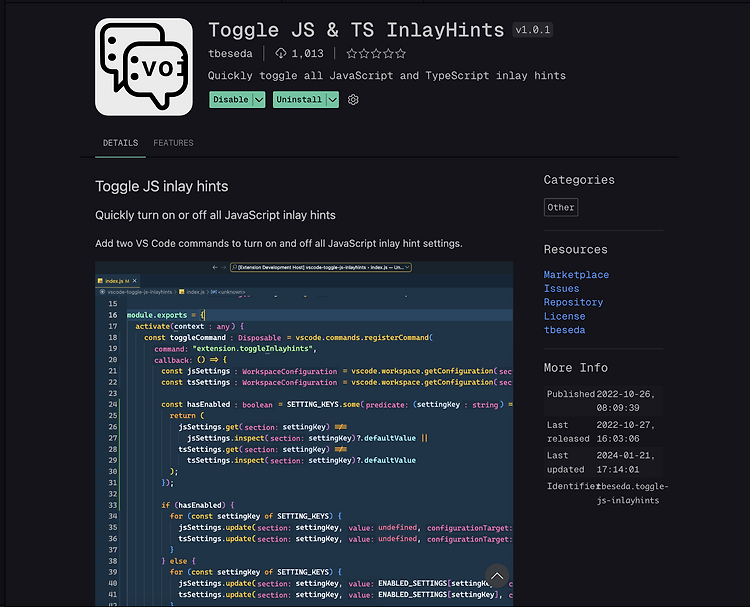
Task: Click the Categories section heading
Action: point(579,180)
